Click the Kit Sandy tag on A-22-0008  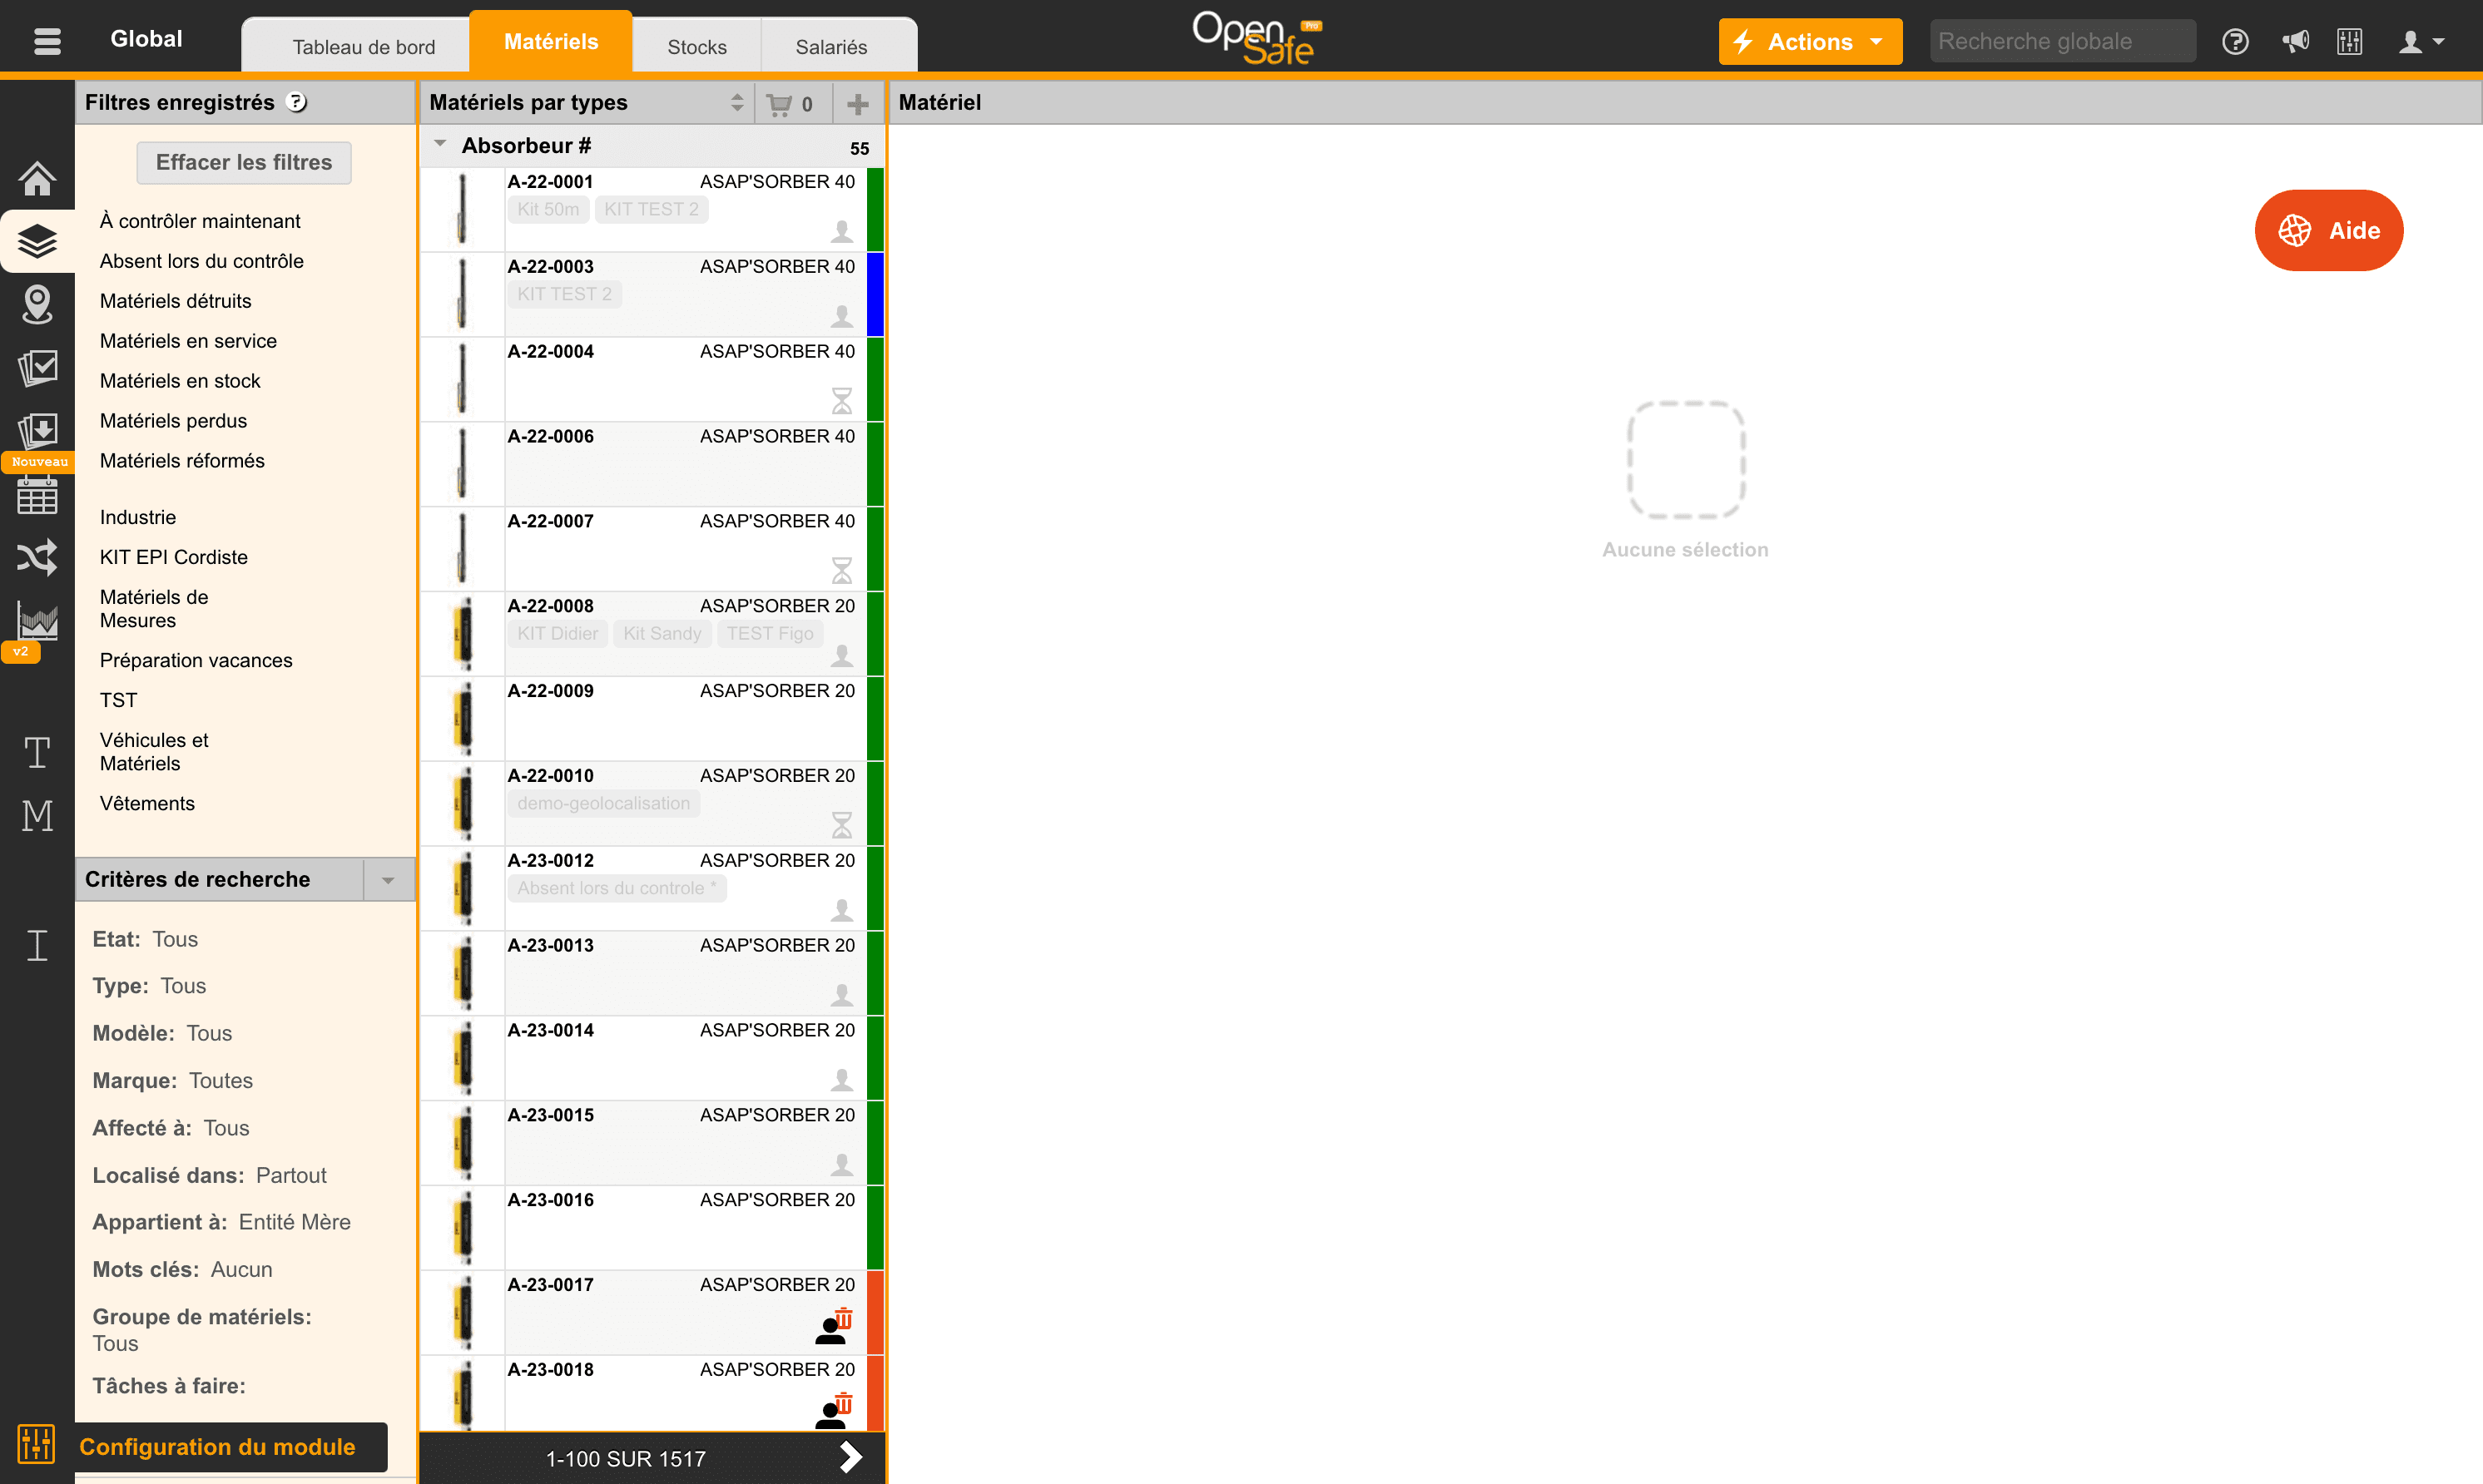click(x=662, y=633)
